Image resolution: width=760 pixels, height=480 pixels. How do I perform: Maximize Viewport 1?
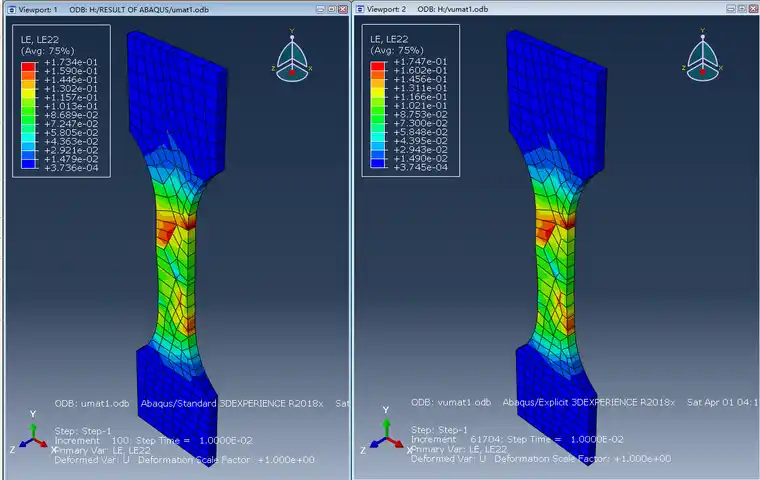(x=332, y=9)
